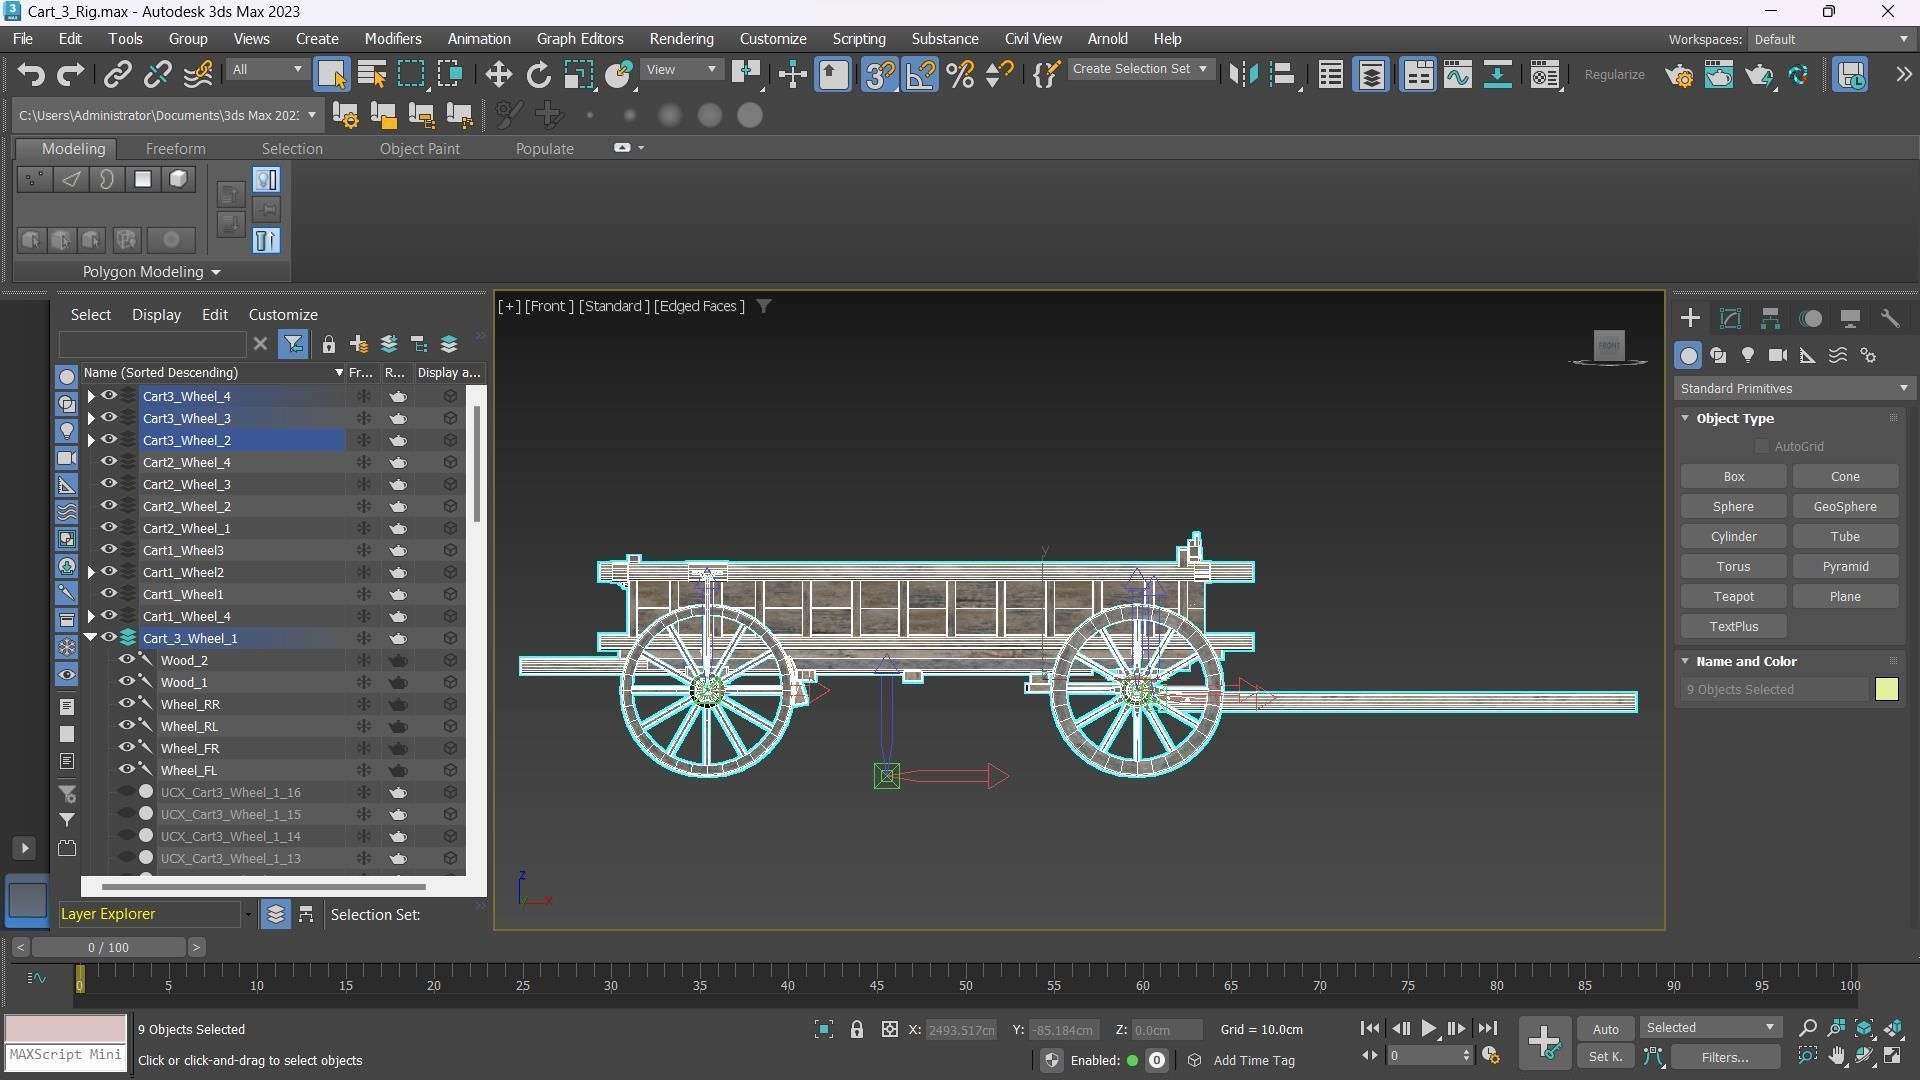Open the Motion panel tab
1920x1080 pixels.
click(1811, 319)
